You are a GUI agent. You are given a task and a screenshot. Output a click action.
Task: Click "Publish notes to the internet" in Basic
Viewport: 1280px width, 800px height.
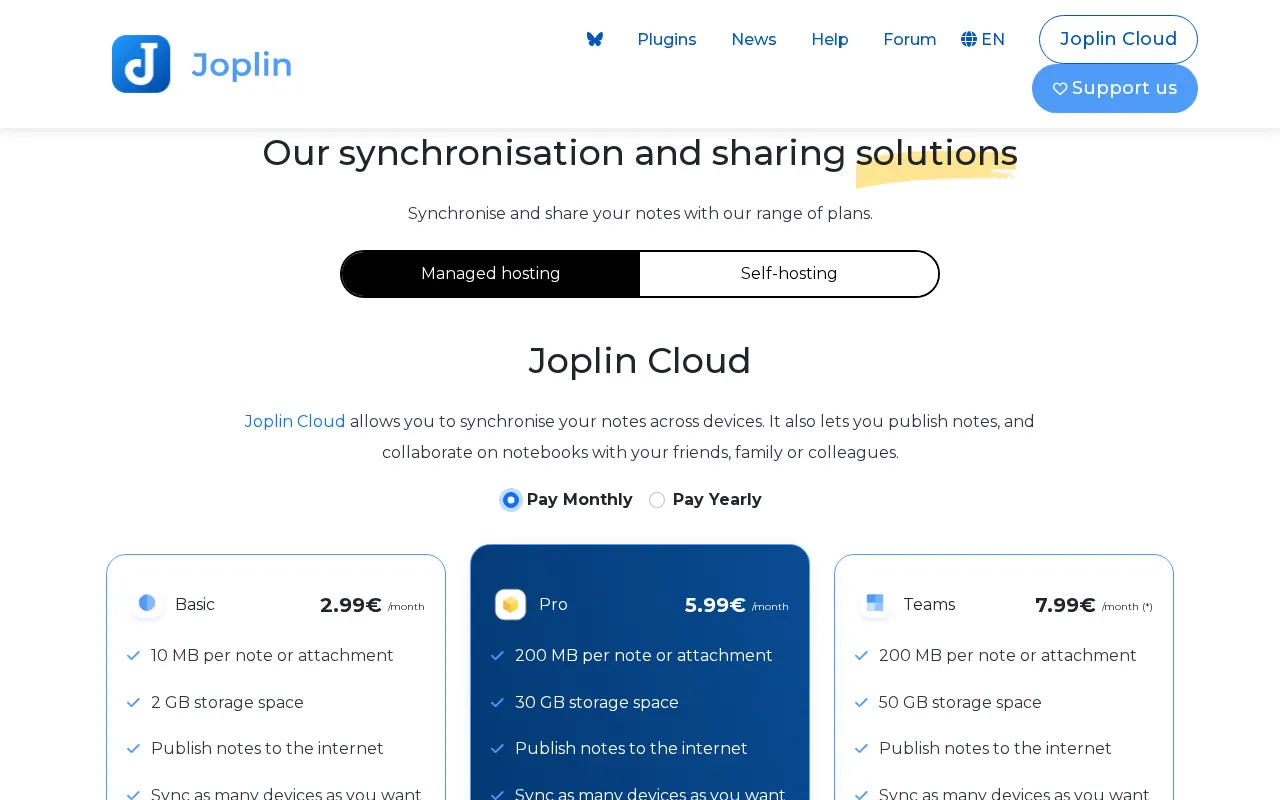click(x=267, y=749)
